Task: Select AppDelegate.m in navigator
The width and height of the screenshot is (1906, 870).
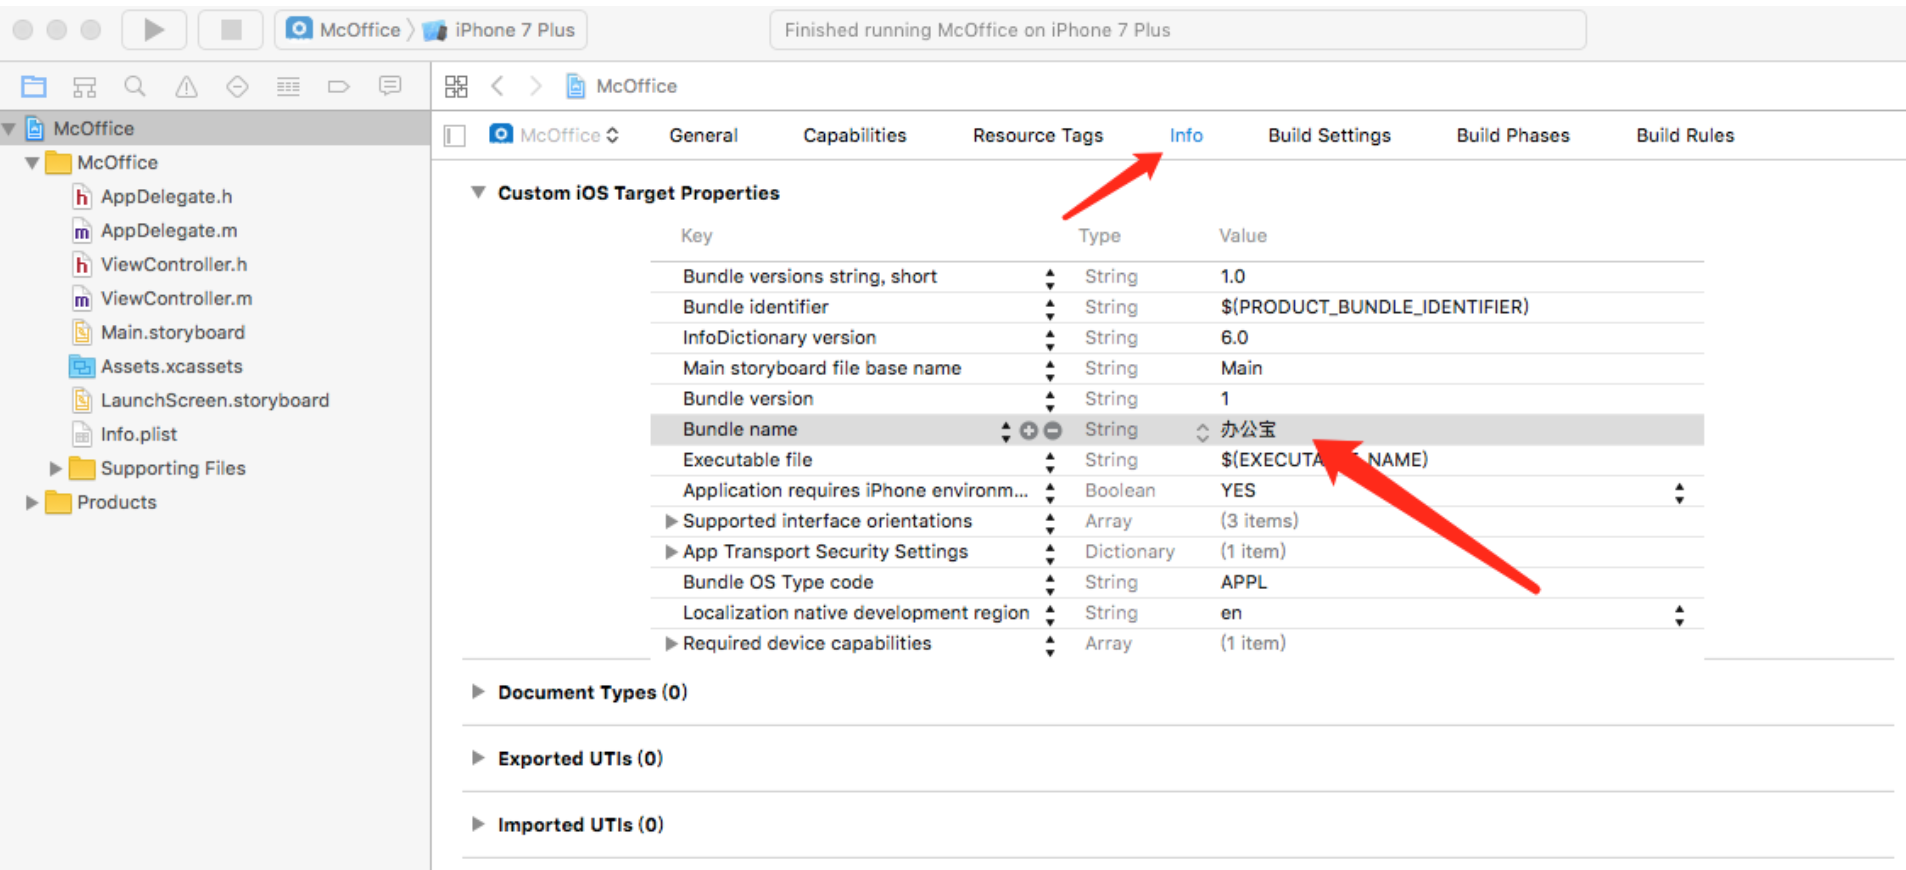Action: tap(169, 230)
